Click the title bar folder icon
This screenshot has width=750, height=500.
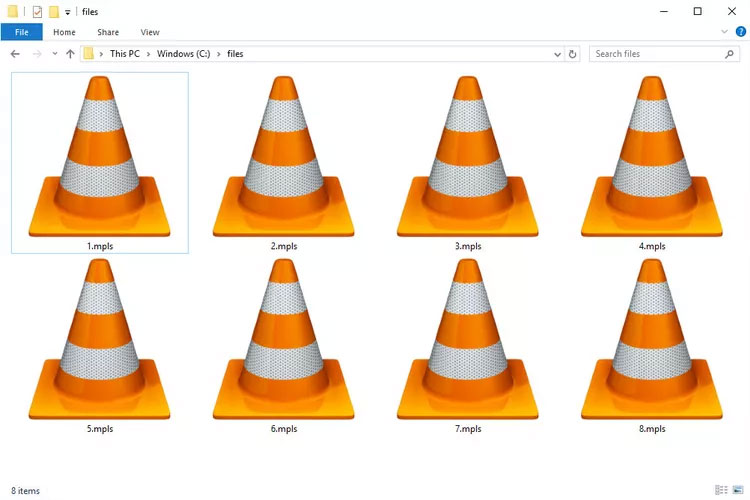pos(13,11)
